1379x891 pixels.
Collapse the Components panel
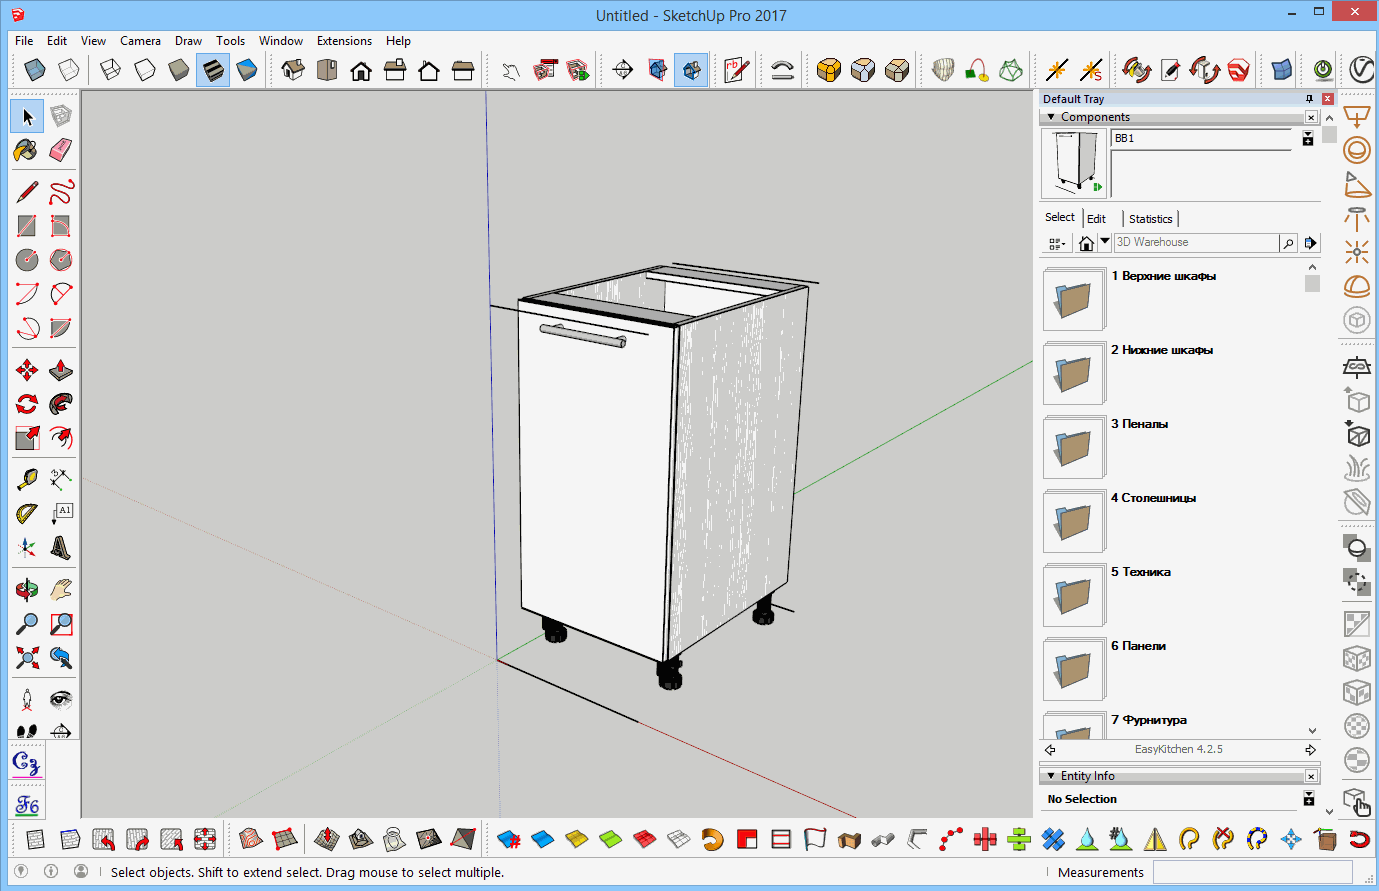tap(1051, 117)
